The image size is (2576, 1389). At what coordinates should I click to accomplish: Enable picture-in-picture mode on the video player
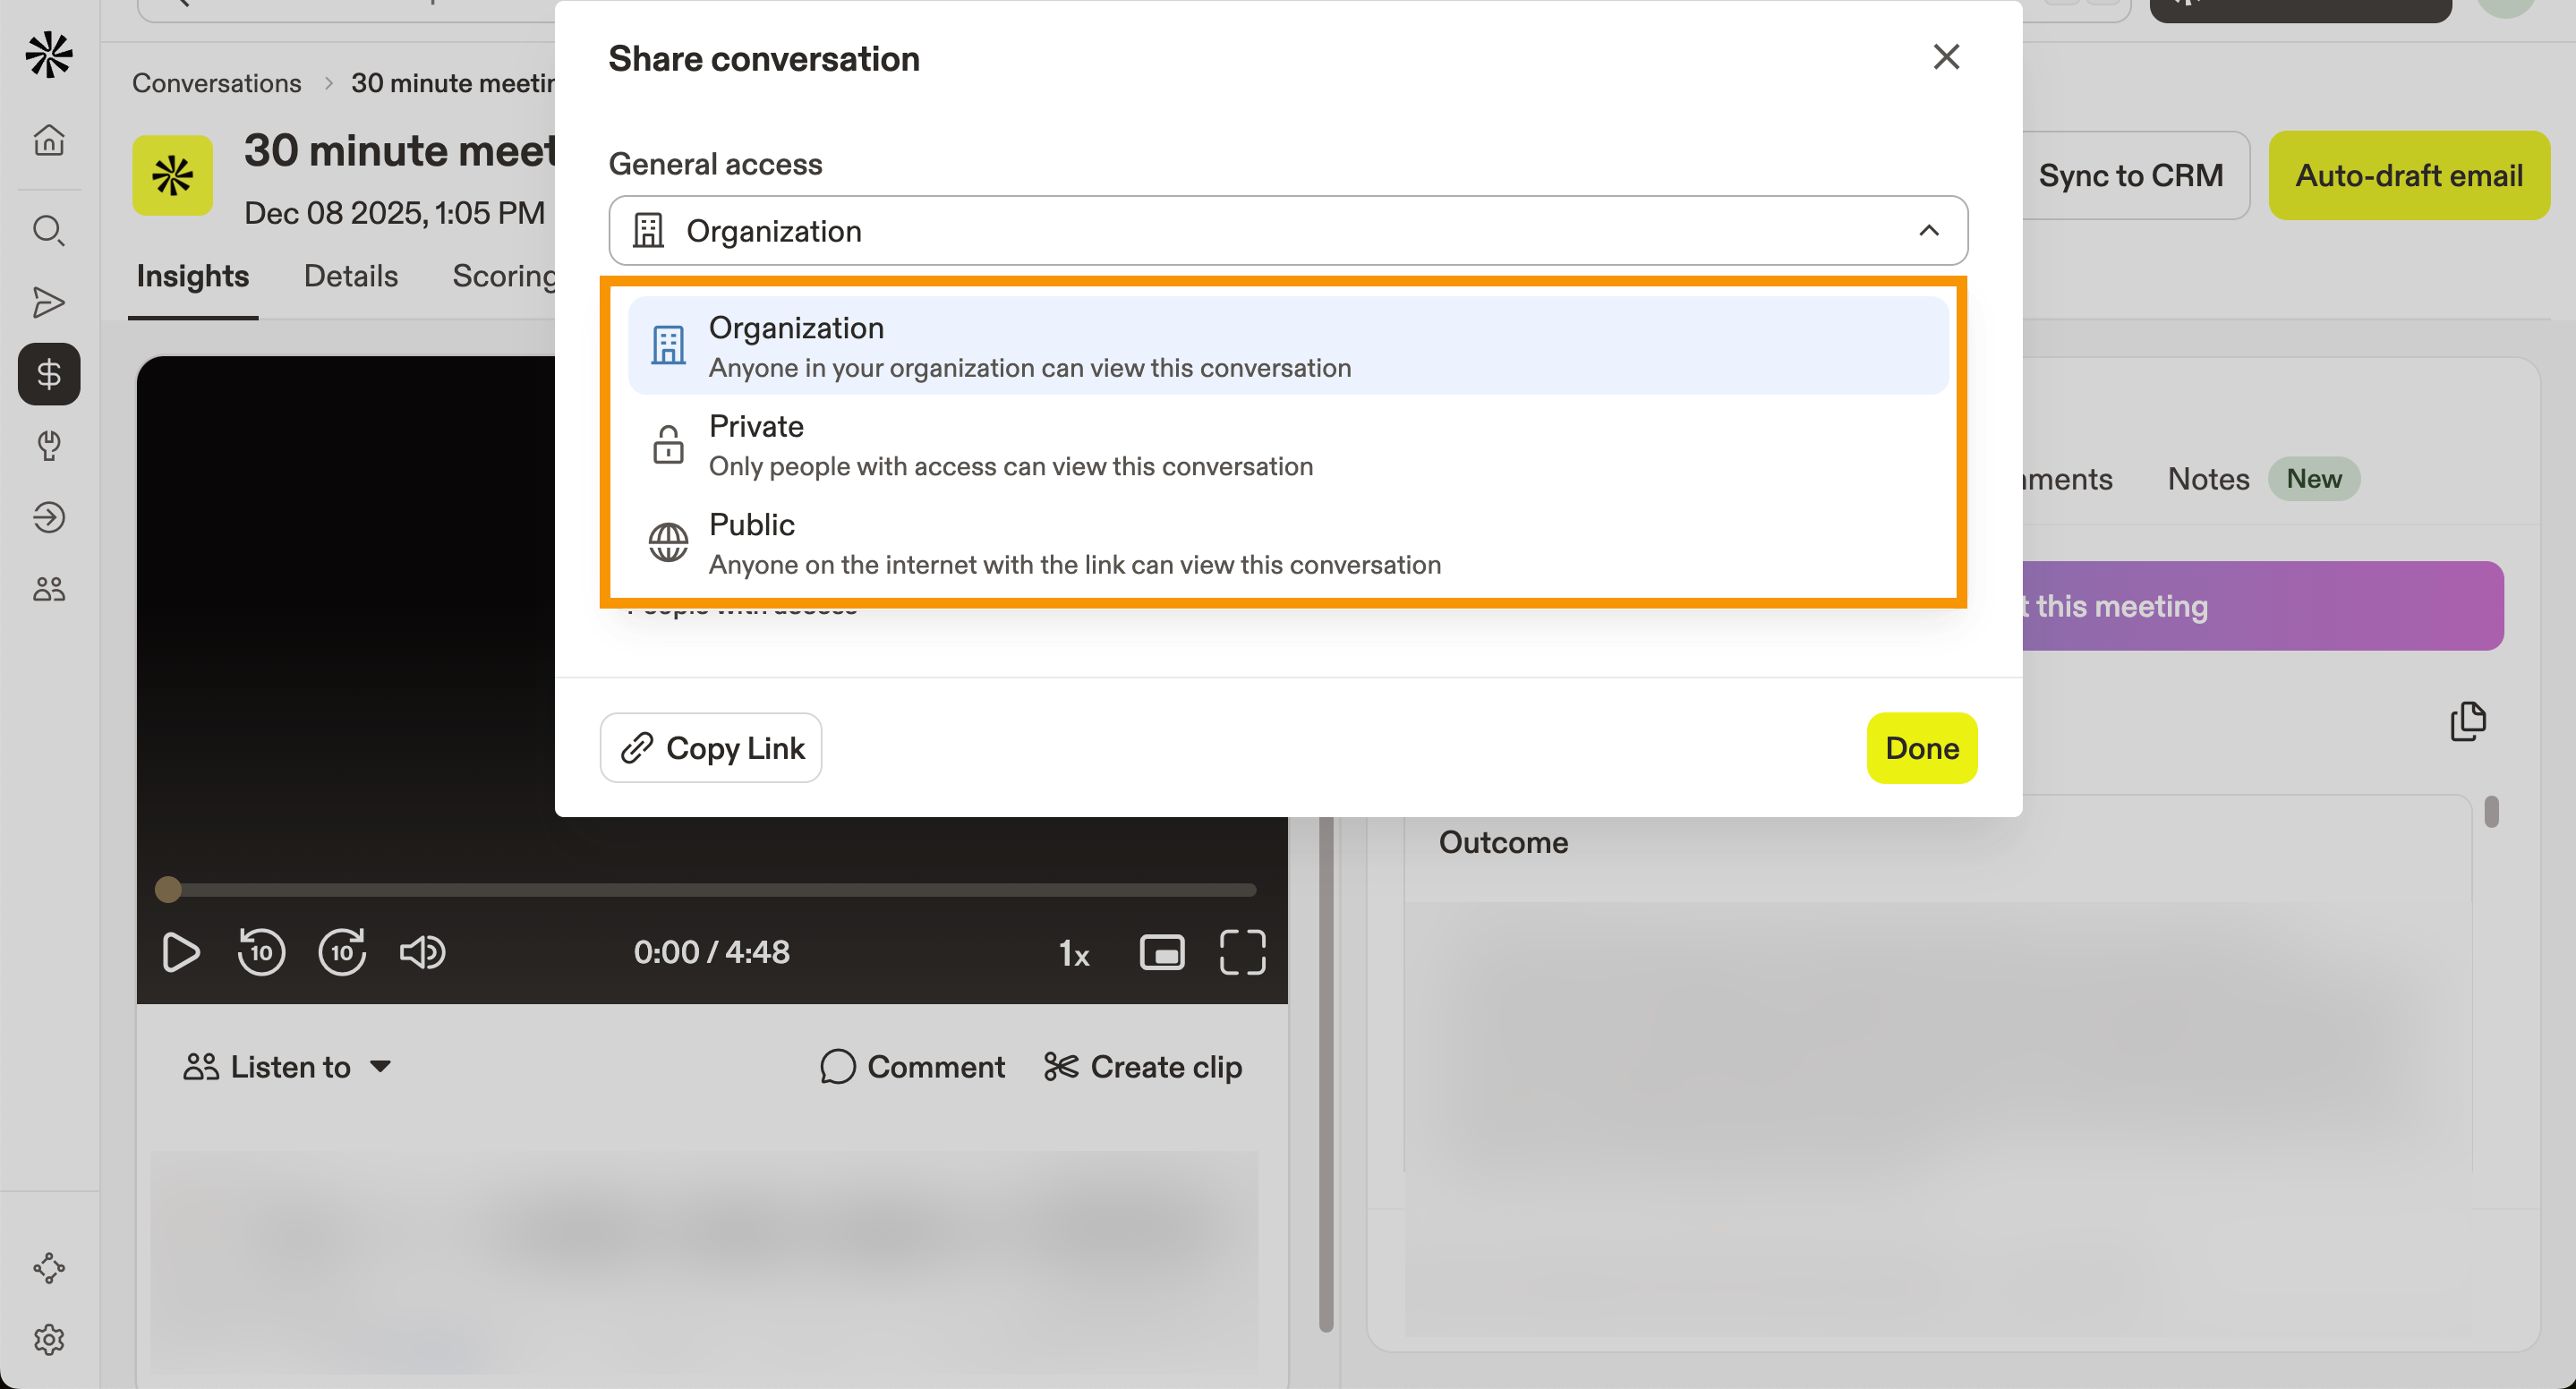[x=1161, y=952]
